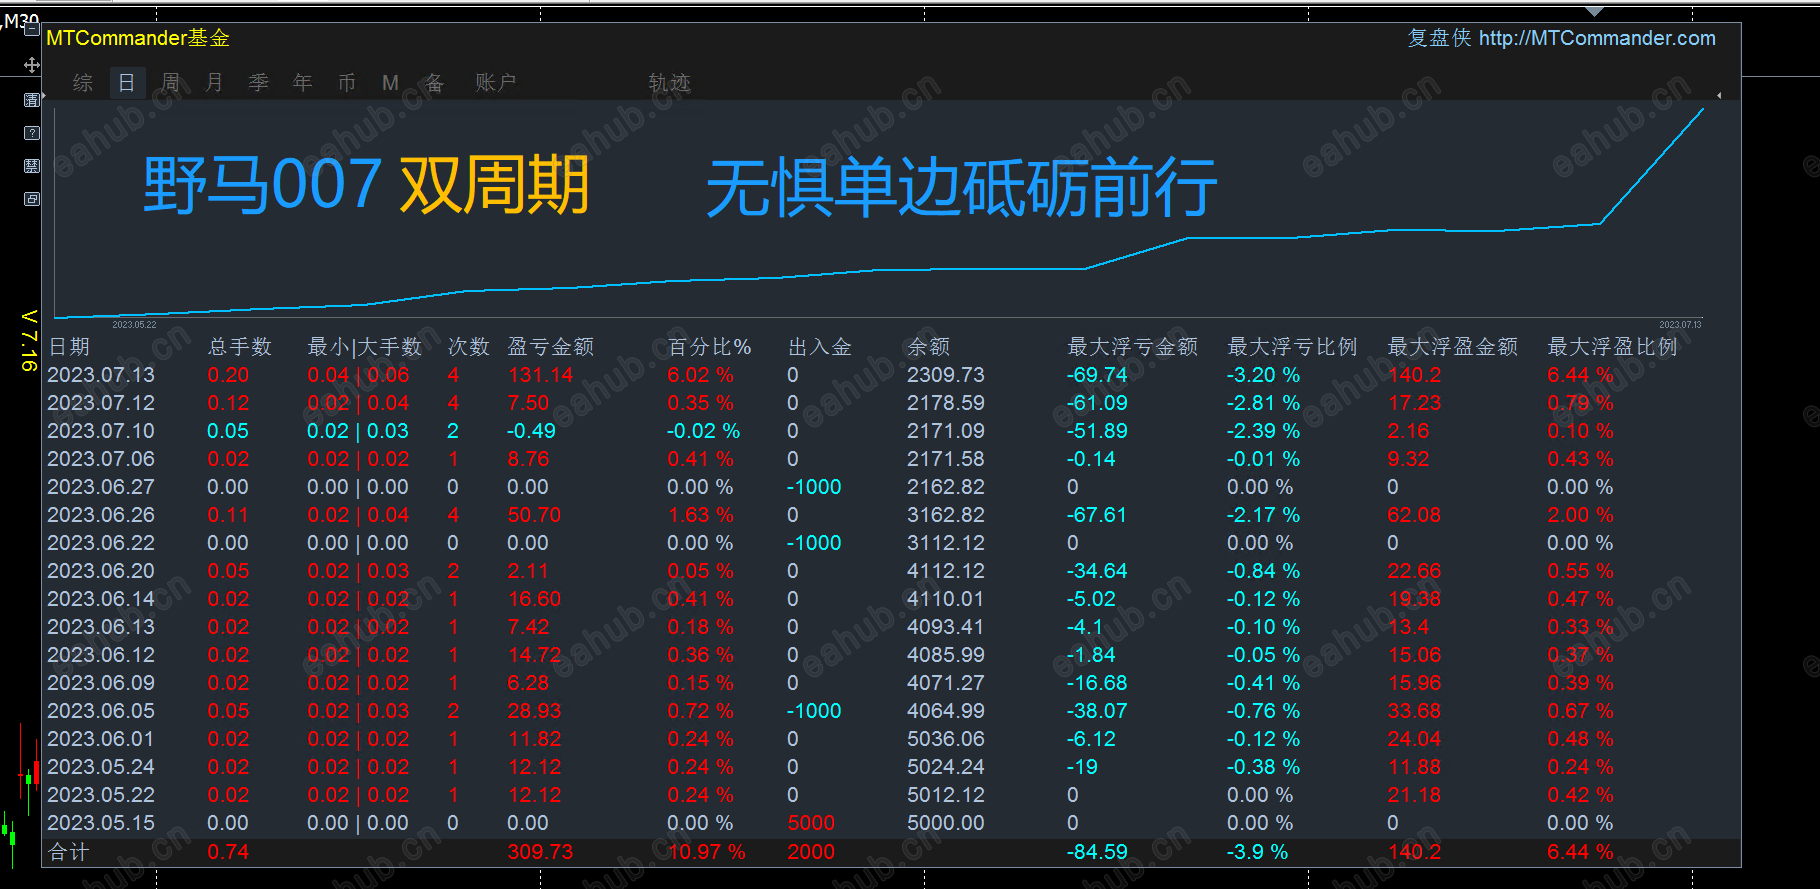1820x889 pixels.
Task: Switch to the 备 tab
Action: pyautogui.click(x=435, y=83)
